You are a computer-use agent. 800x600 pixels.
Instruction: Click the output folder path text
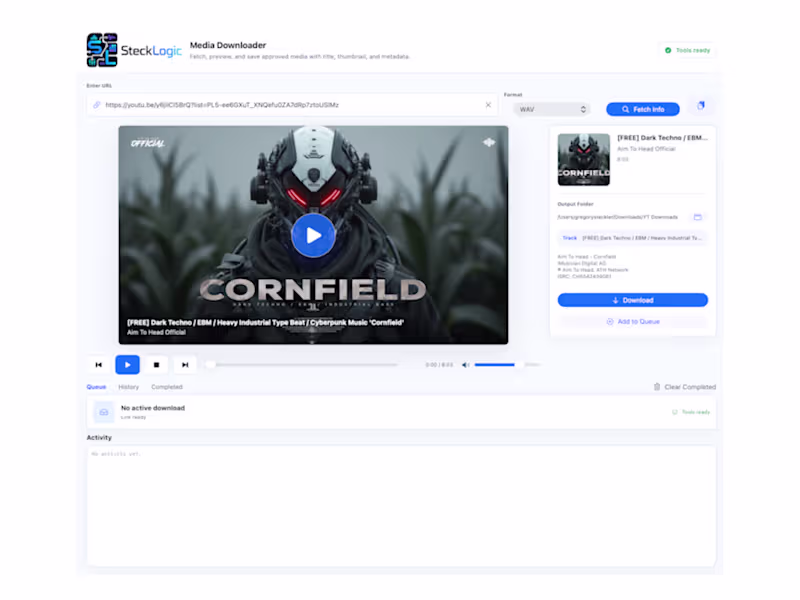pos(617,217)
